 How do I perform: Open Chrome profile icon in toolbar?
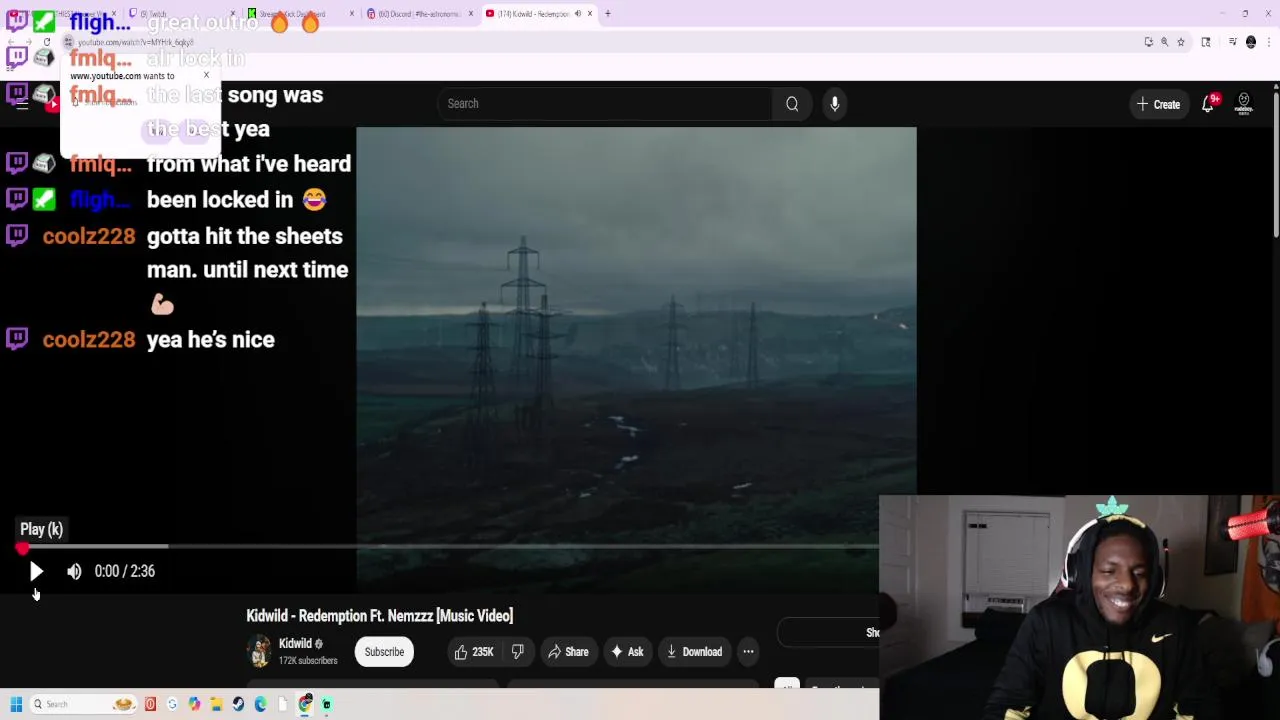click(1251, 42)
